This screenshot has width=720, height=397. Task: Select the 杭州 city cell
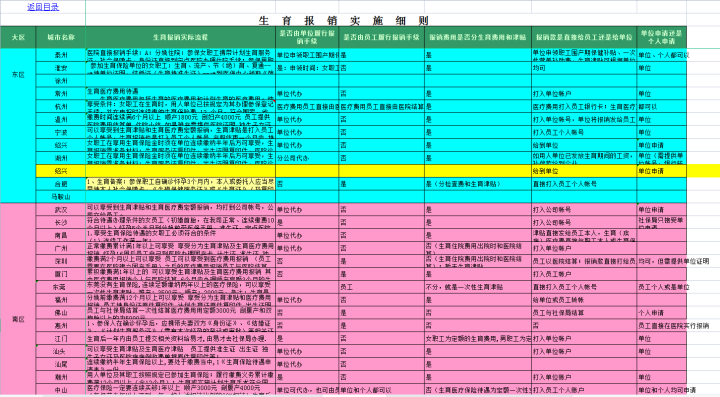point(61,106)
